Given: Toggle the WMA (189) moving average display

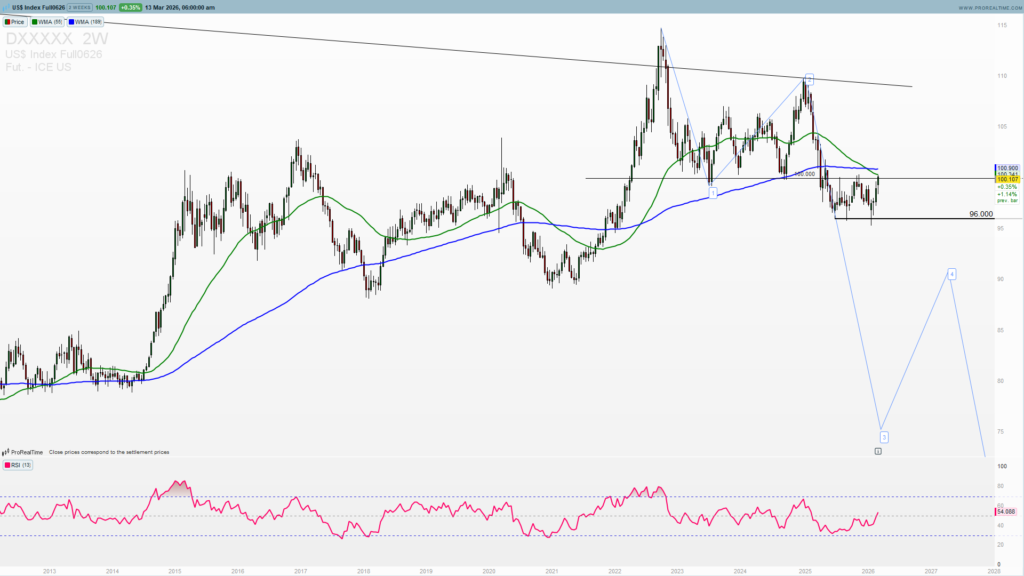Looking at the screenshot, I should (83, 21).
